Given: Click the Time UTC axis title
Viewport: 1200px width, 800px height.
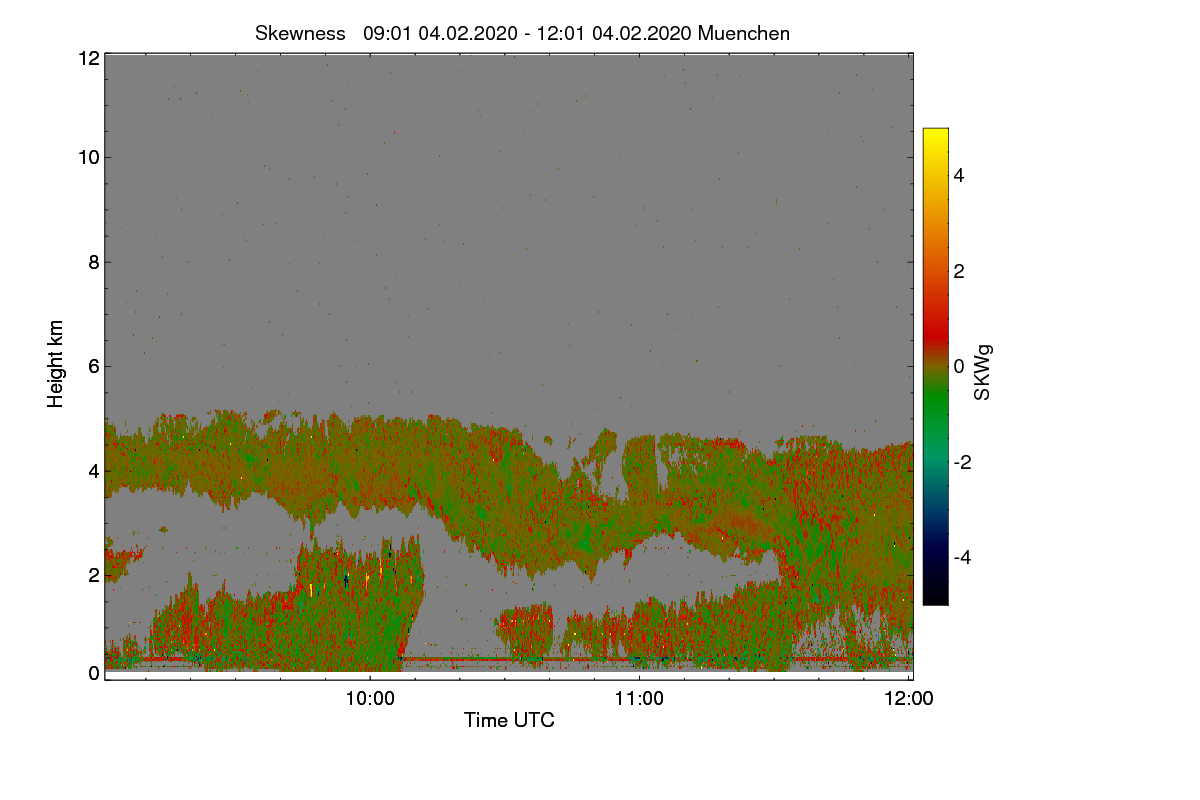Looking at the screenshot, I should [x=509, y=720].
